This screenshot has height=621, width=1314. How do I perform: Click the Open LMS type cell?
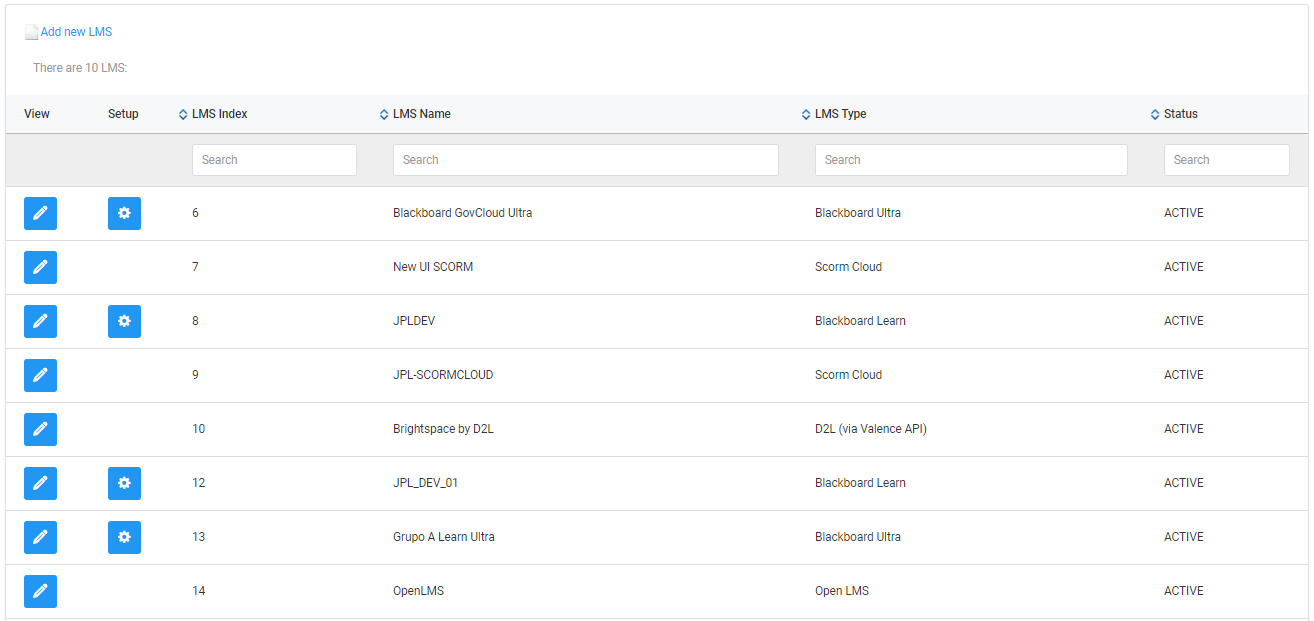(842, 591)
